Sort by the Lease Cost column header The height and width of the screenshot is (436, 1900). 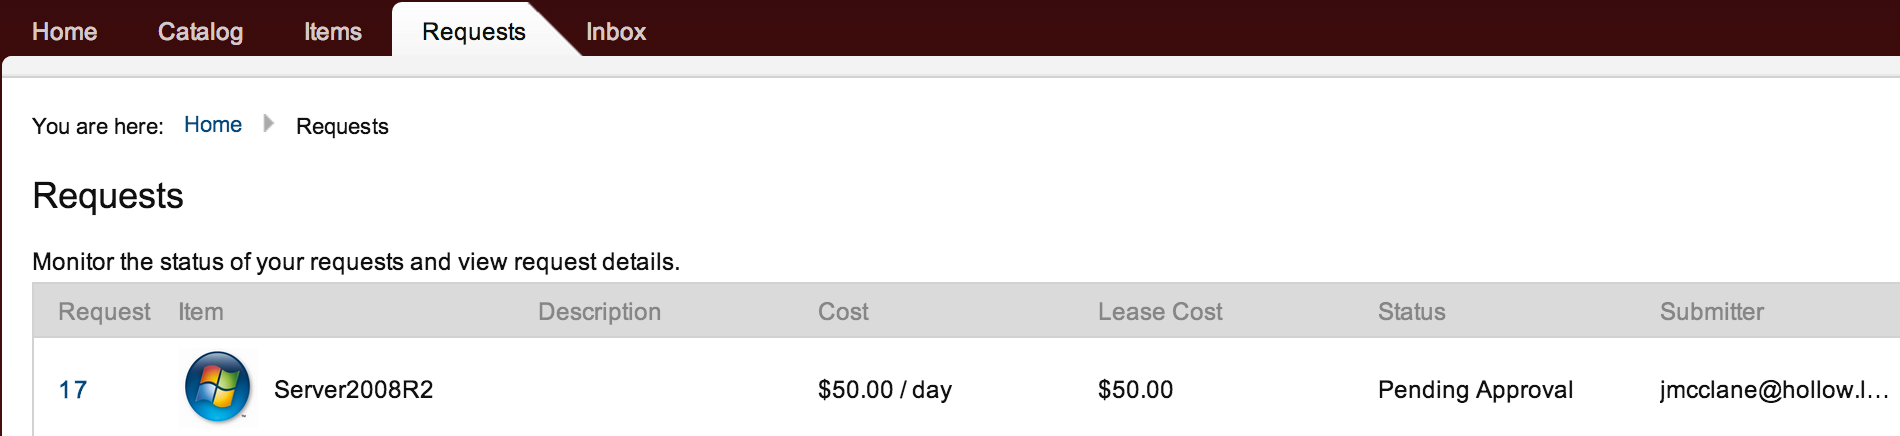[x=1160, y=312]
